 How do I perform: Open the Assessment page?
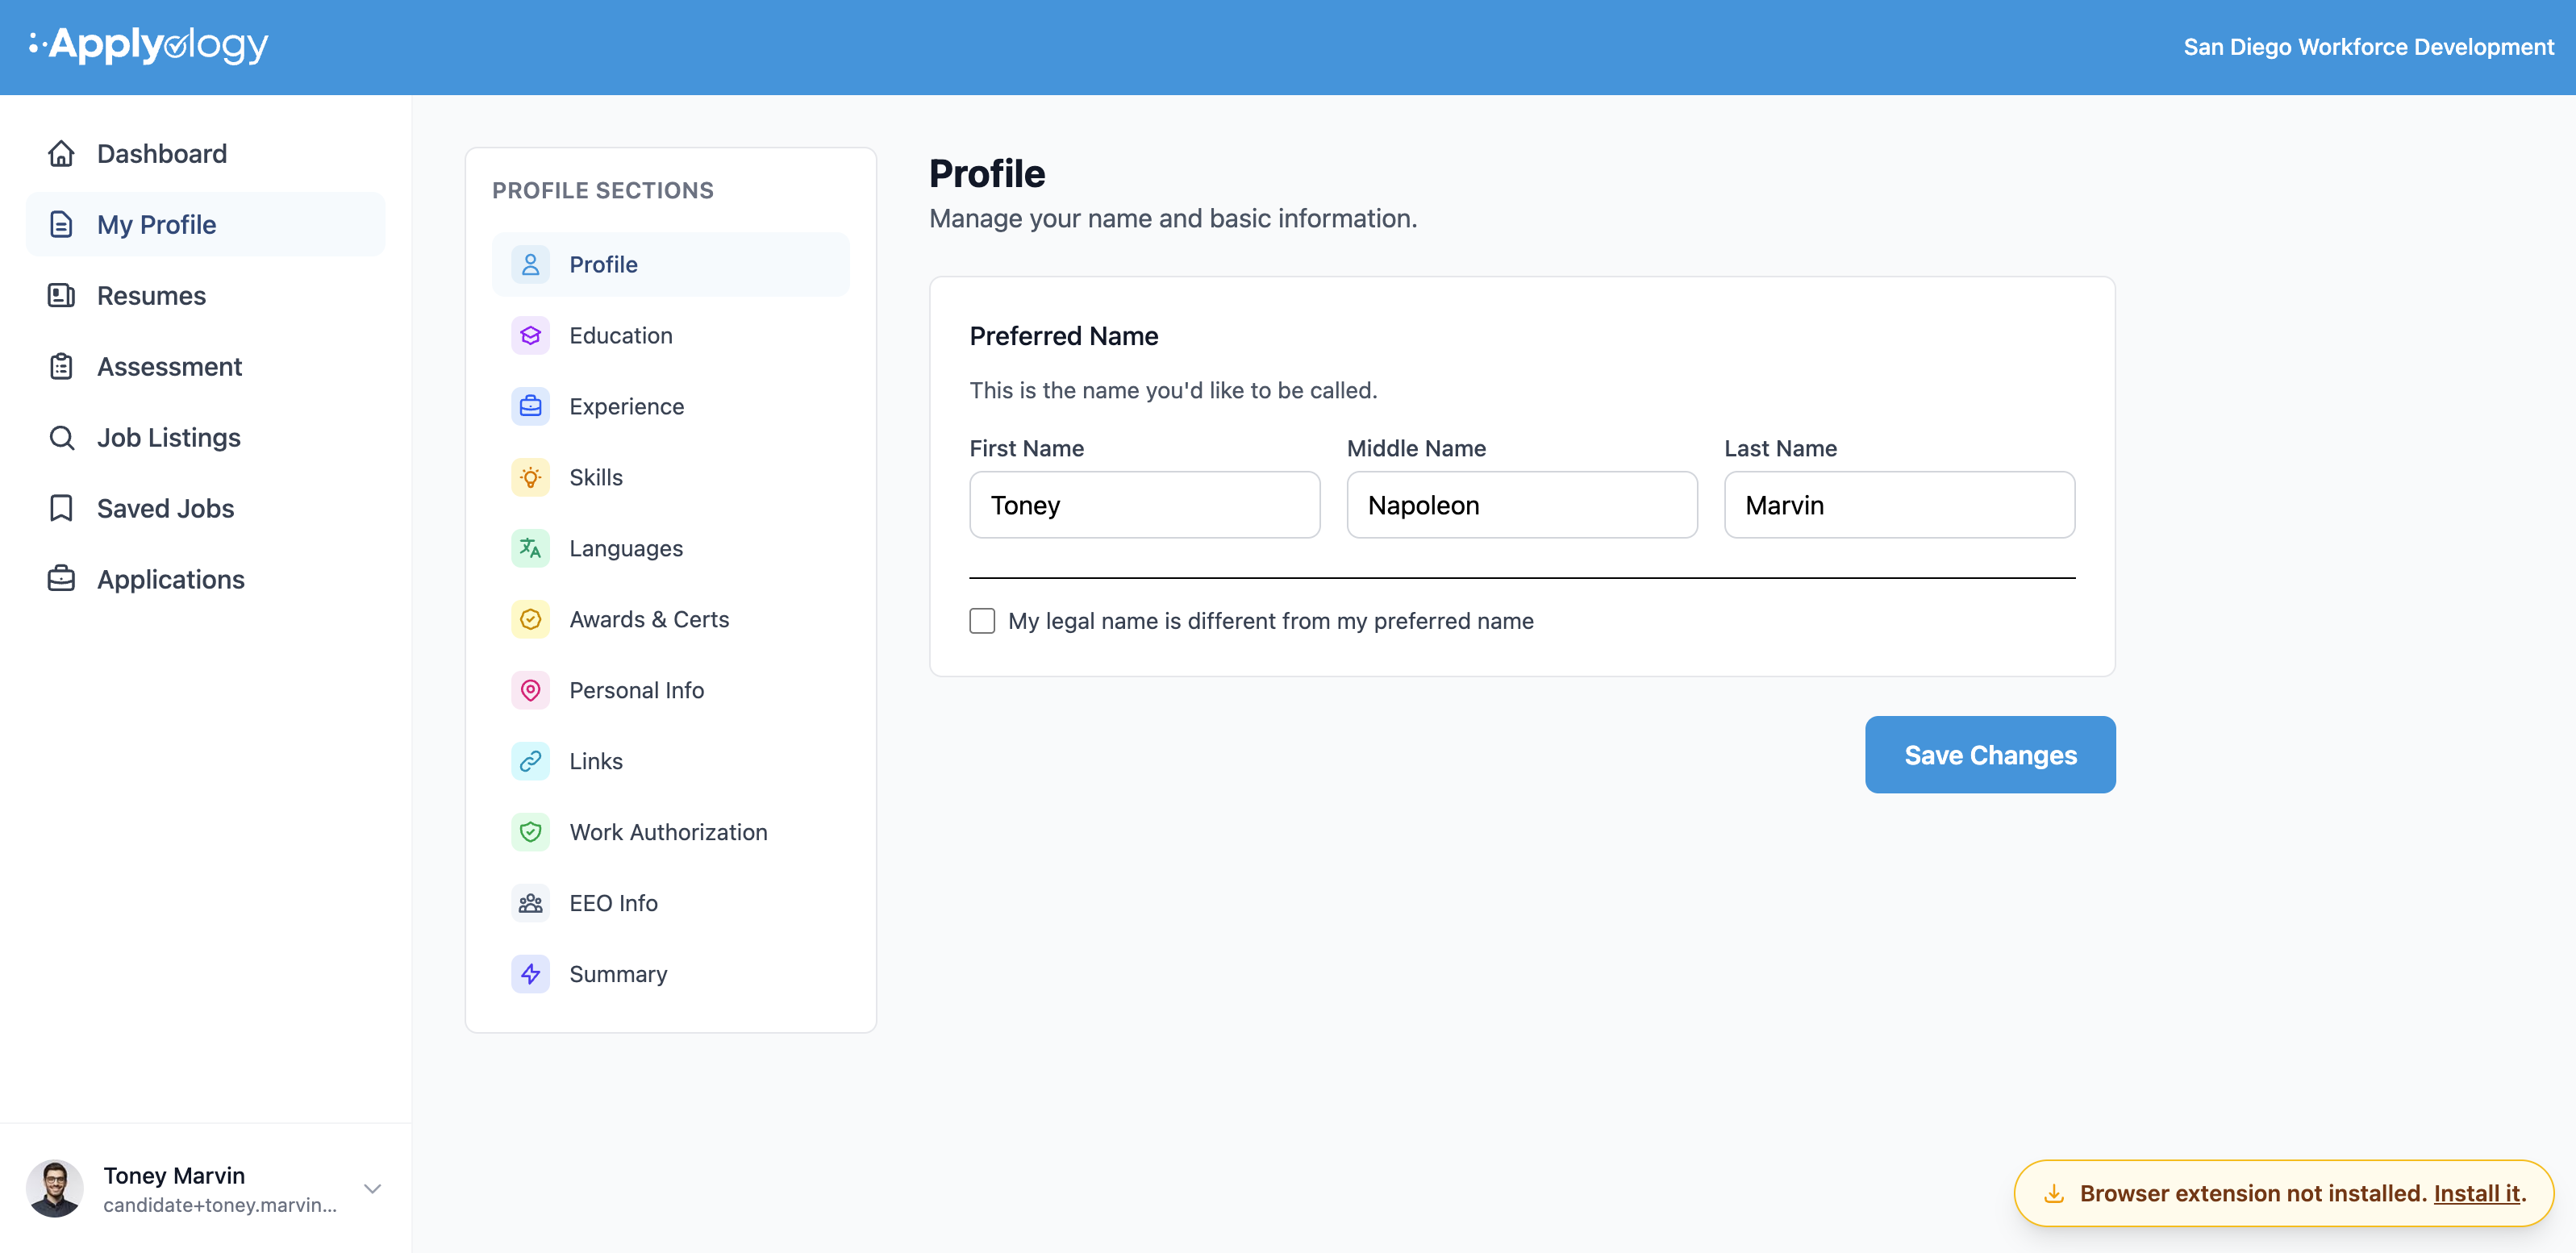[x=205, y=366]
